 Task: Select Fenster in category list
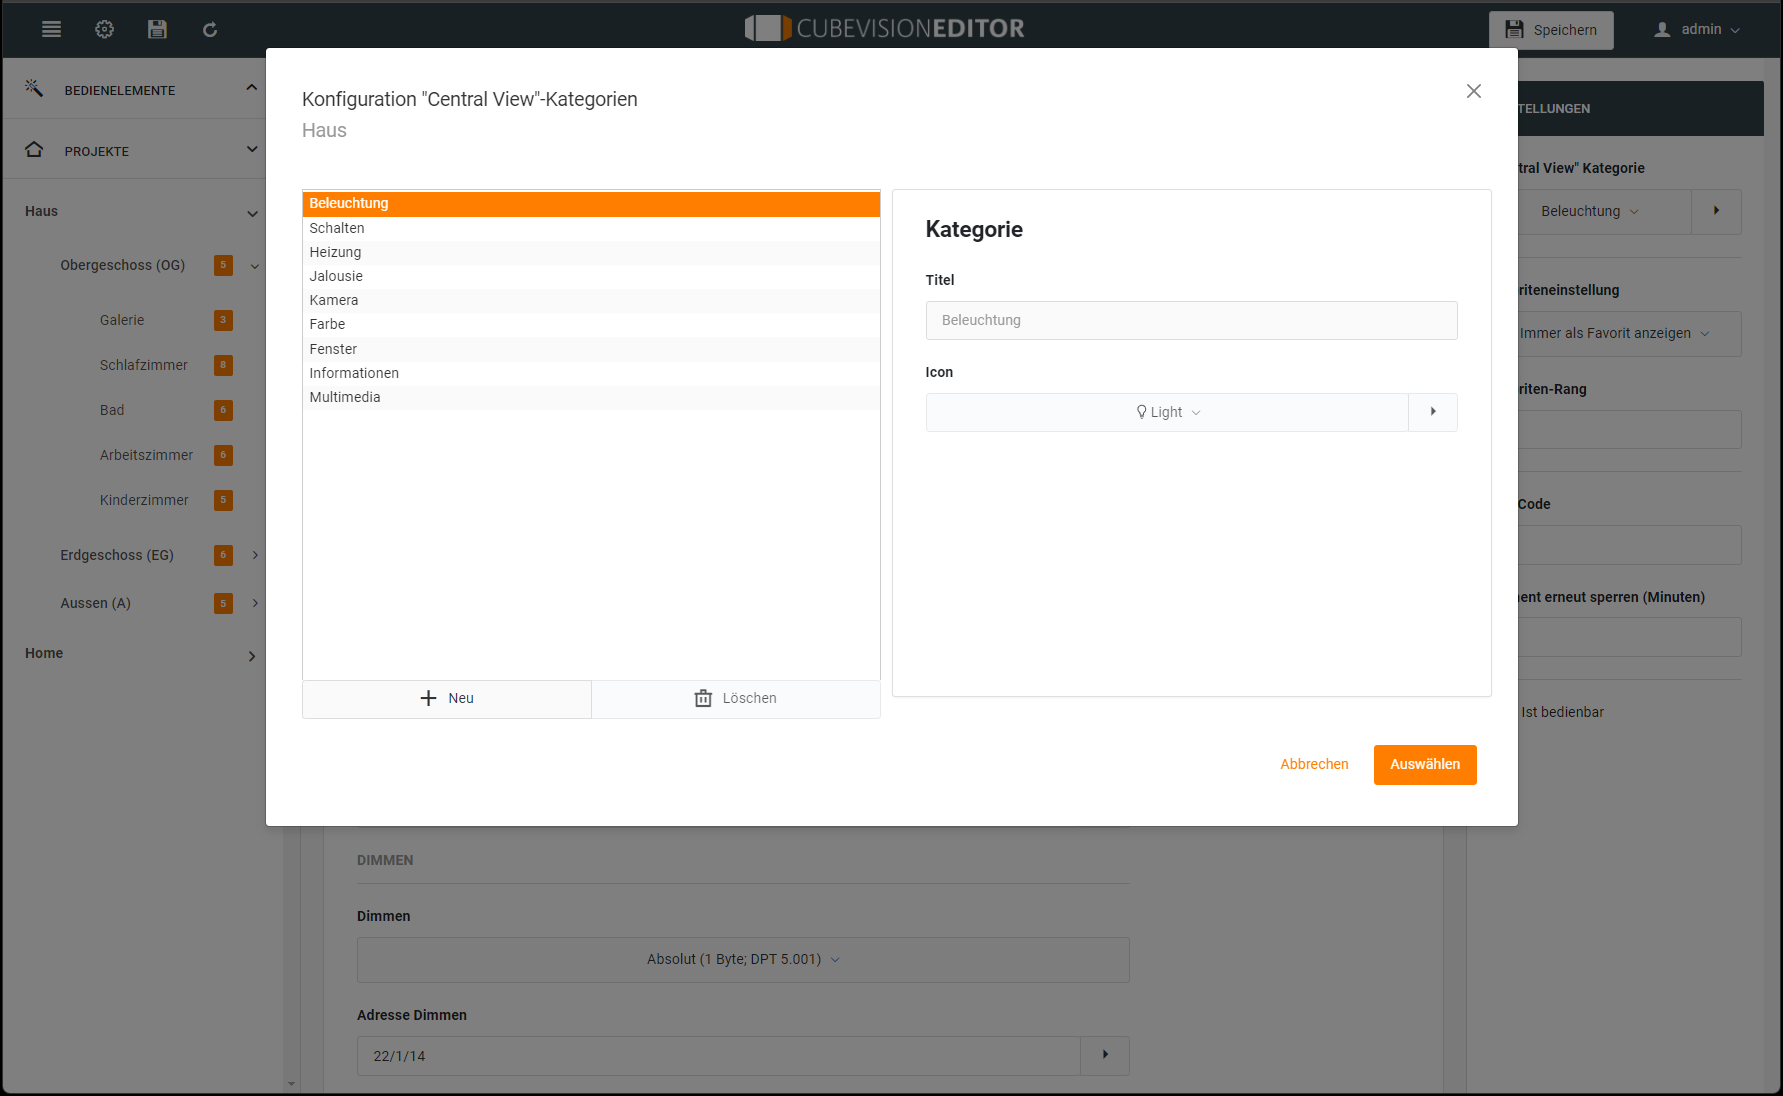point(591,349)
